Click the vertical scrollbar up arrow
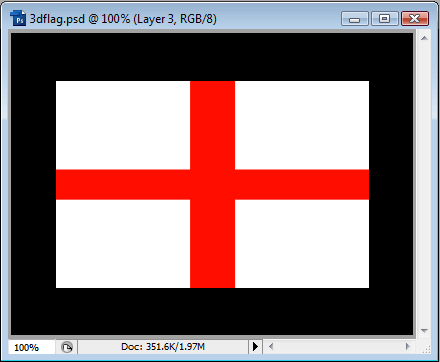 pyautogui.click(x=424, y=38)
